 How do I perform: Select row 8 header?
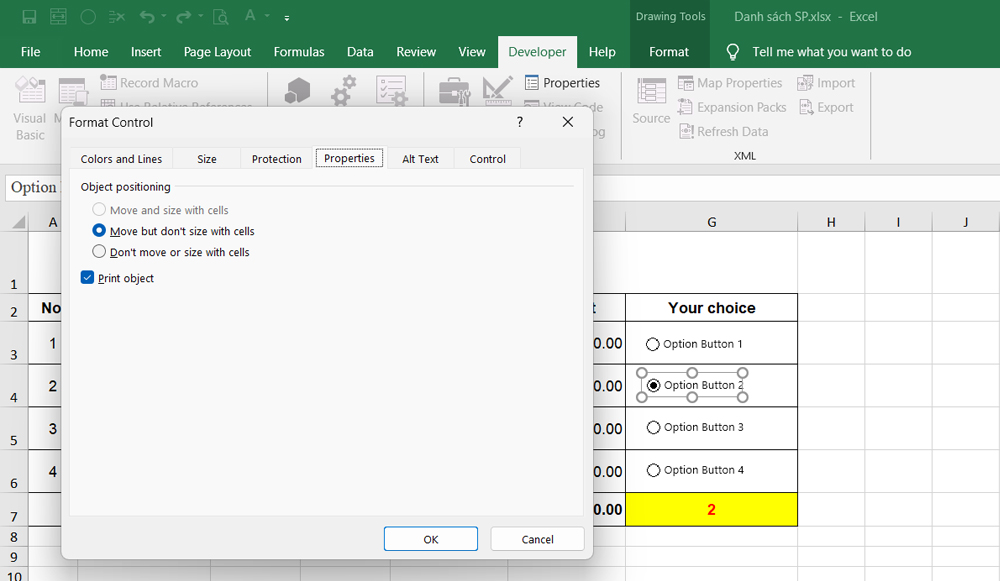14,537
